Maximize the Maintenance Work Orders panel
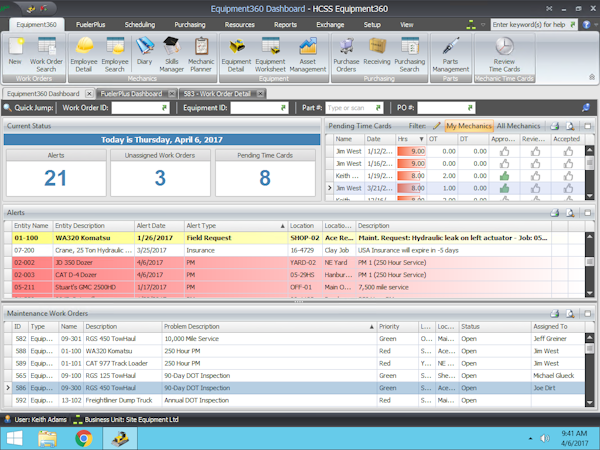 tap(588, 314)
